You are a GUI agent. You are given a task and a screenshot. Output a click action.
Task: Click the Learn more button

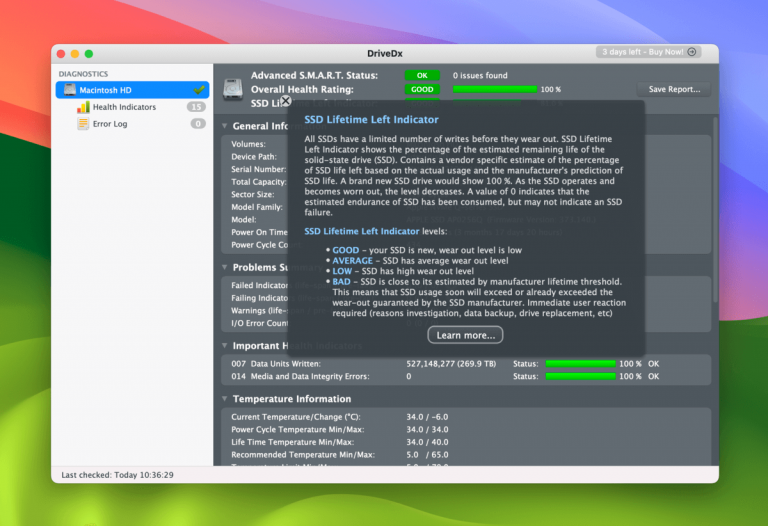465,335
